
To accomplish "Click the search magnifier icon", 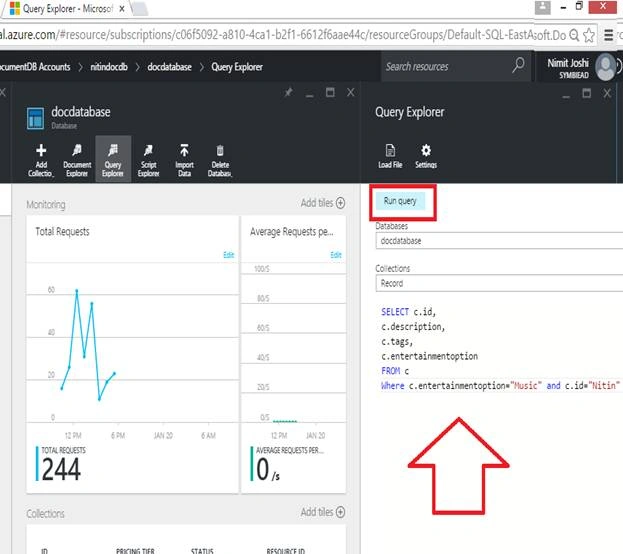I will [518, 65].
